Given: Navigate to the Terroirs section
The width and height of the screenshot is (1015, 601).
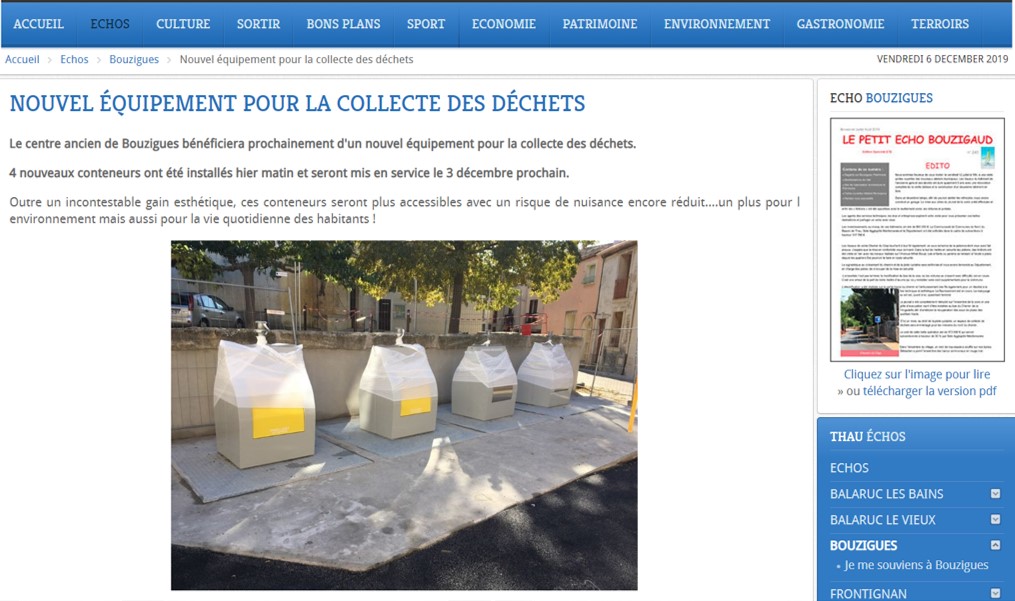Looking at the screenshot, I should click(x=939, y=24).
